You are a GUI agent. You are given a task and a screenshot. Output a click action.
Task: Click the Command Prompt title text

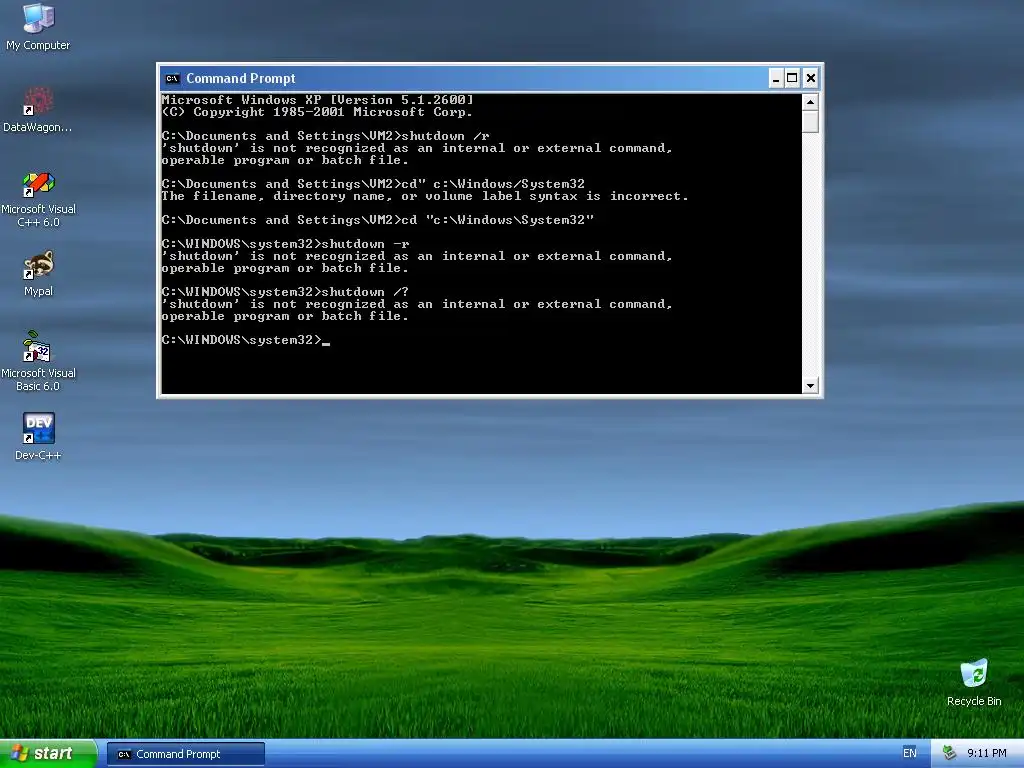tap(240, 78)
